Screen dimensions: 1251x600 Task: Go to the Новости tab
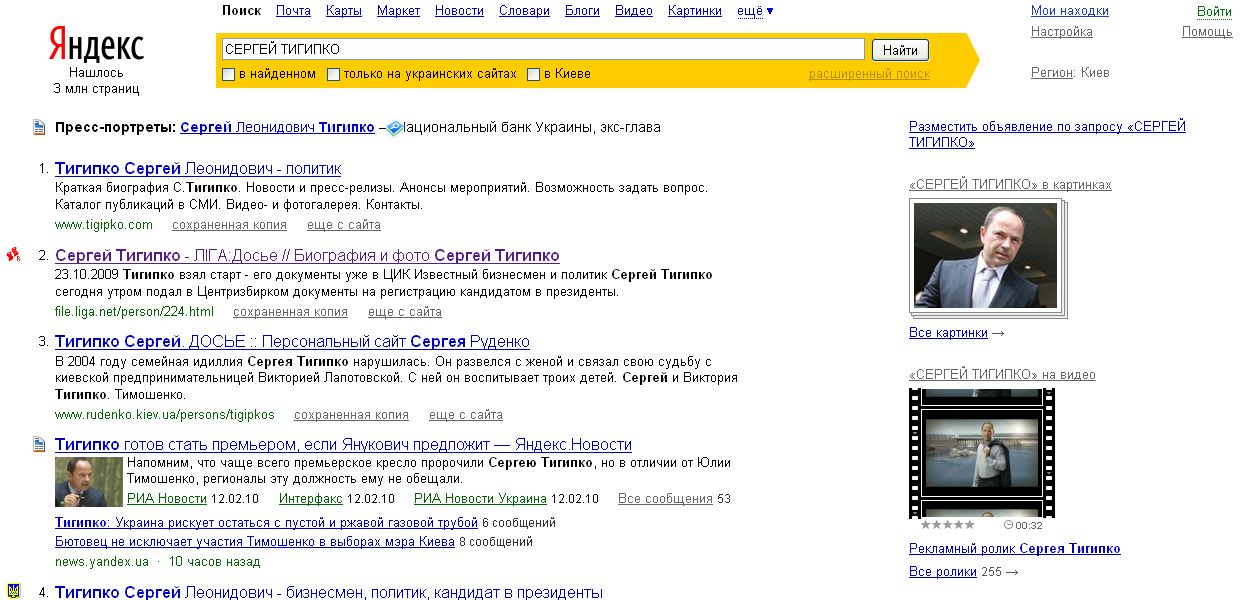coord(459,11)
